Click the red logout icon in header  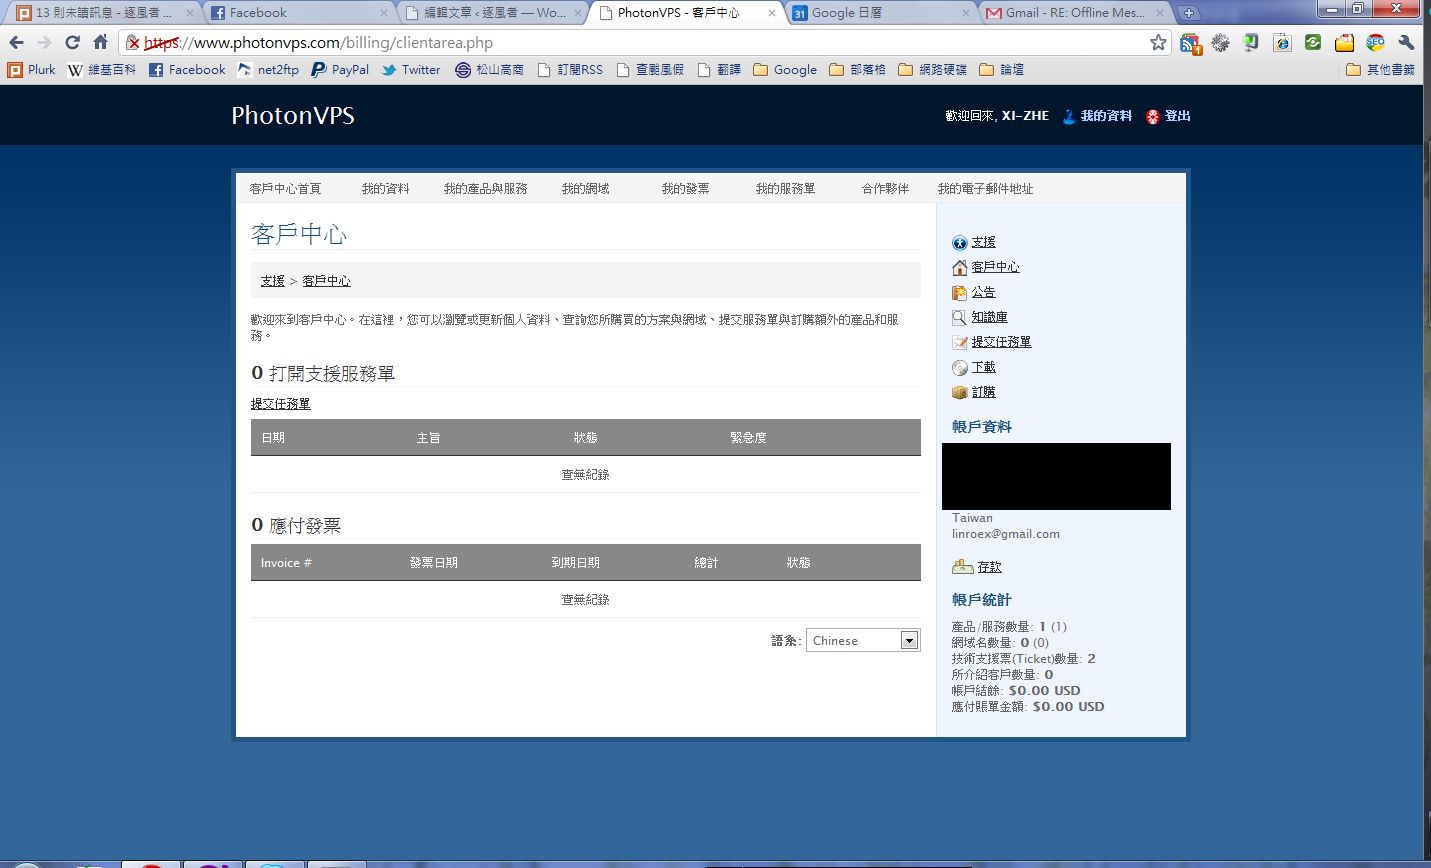coord(1152,116)
